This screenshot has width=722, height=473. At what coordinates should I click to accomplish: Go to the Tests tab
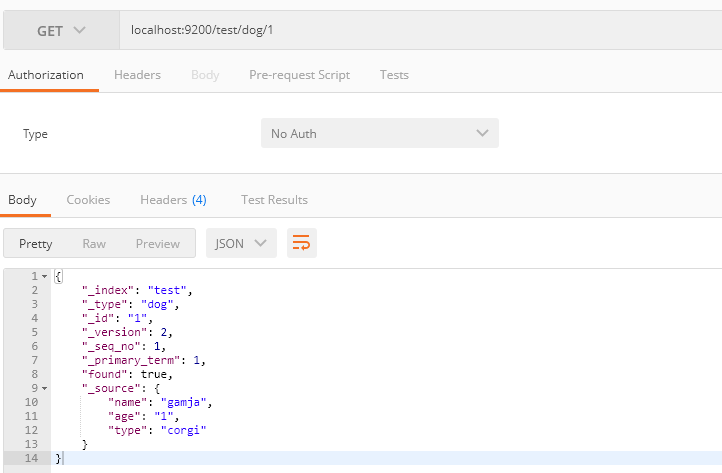(394, 75)
